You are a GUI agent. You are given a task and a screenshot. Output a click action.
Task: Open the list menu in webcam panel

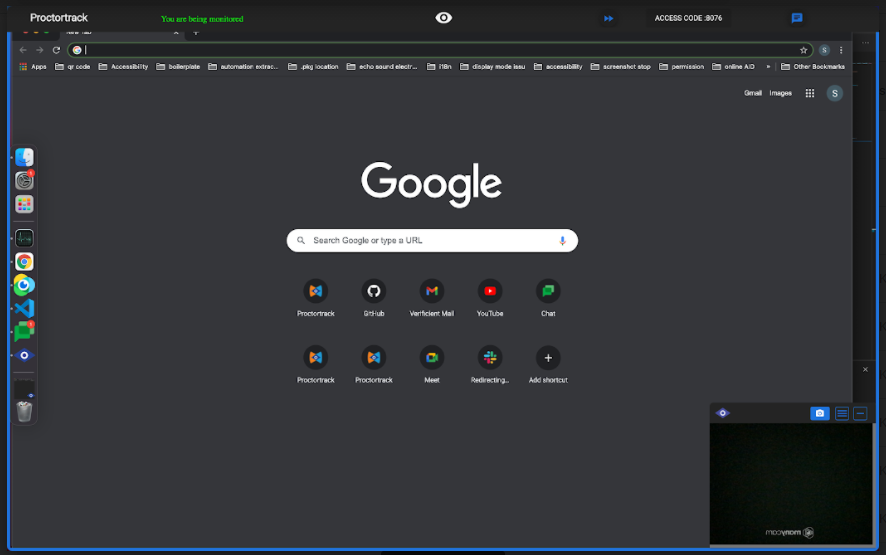[842, 414]
